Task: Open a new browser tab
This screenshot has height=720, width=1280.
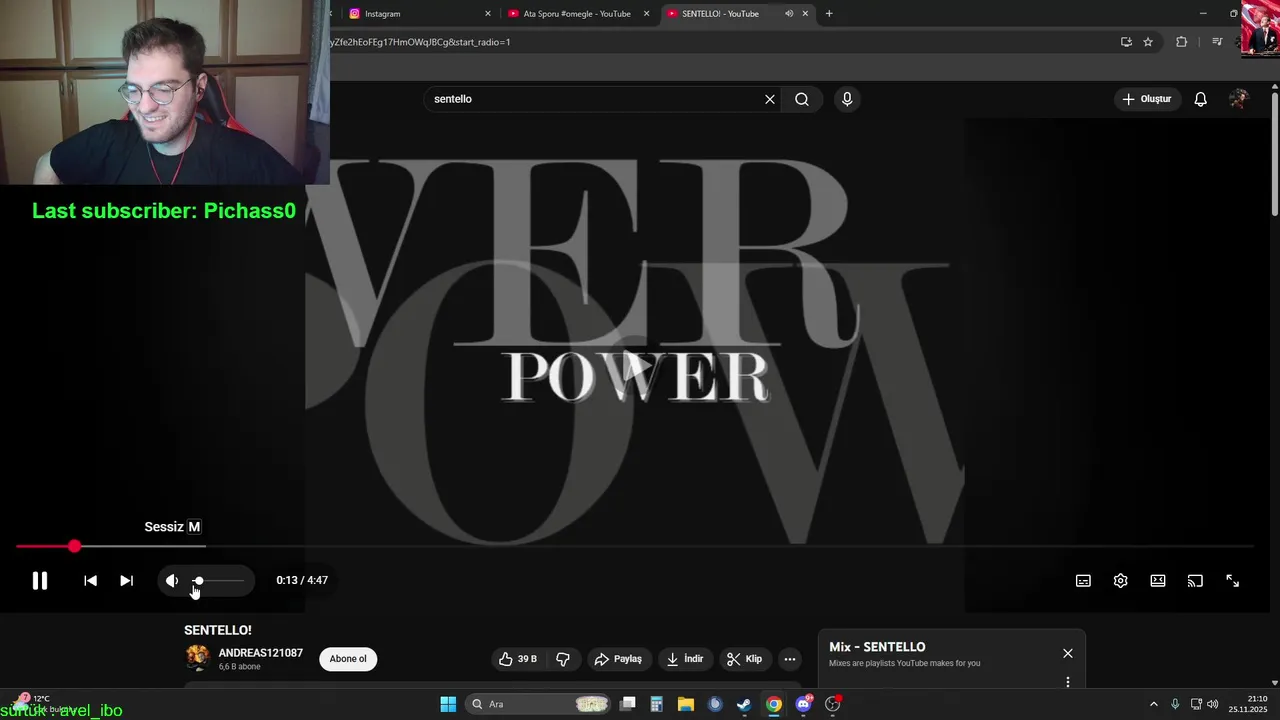Action: 829,14
